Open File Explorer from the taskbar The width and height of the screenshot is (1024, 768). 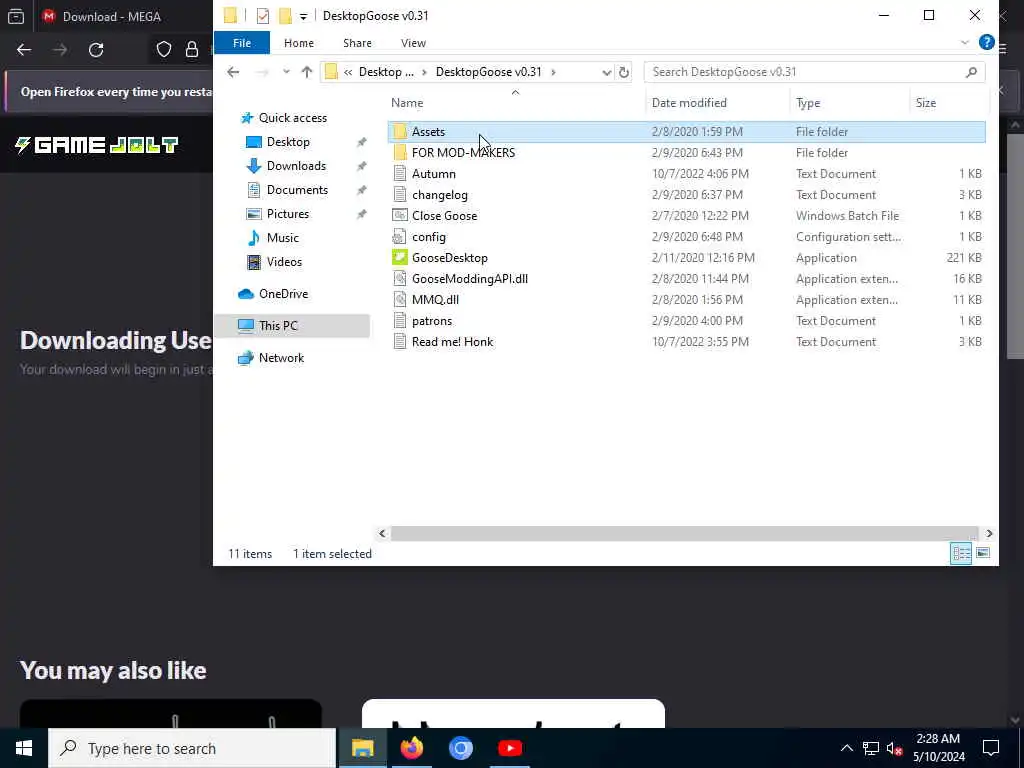pos(362,748)
